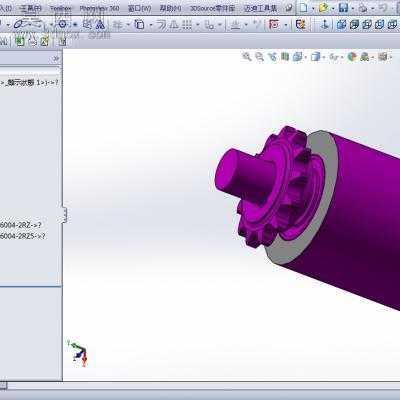The image size is (400, 400).
Task: Select the fourth standard view cube
Action: pyautogui.click(x=380, y=24)
